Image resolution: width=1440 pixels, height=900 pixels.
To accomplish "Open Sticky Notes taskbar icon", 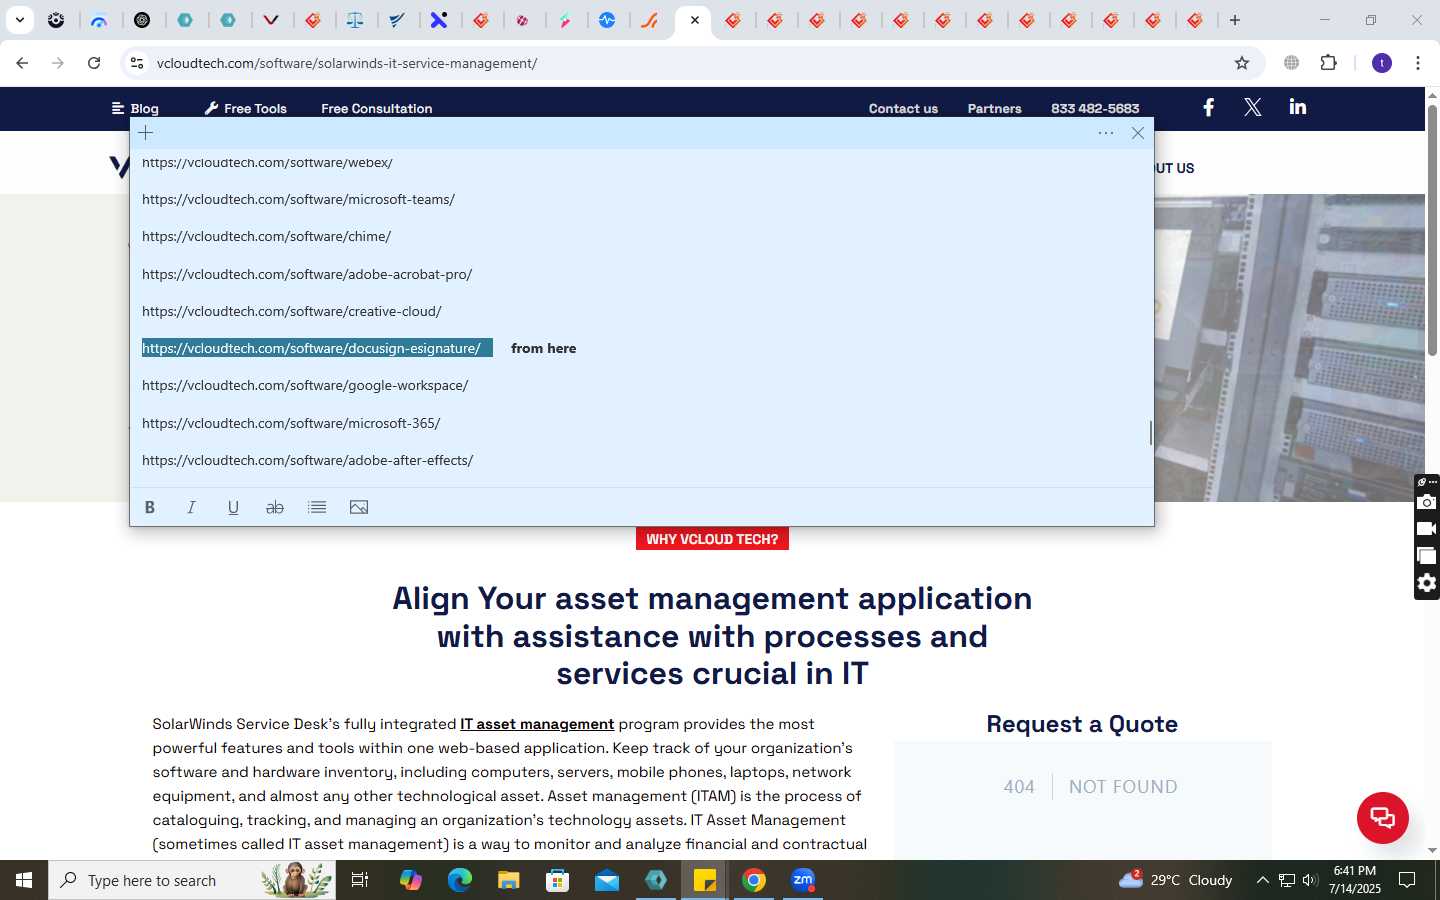I will (705, 880).
